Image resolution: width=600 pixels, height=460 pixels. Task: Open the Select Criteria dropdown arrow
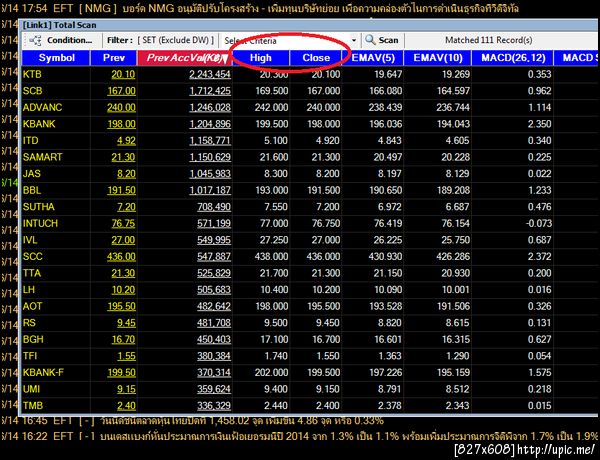click(x=354, y=40)
